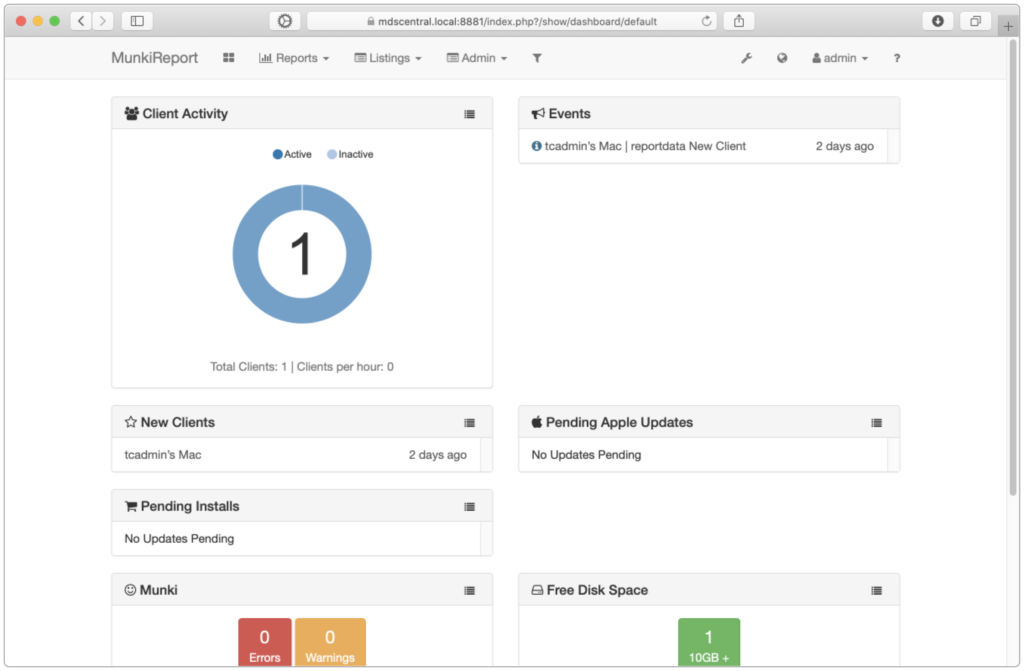The width and height of the screenshot is (1024, 671).
Task: Reload the page with refresh icon
Action: coord(707,21)
